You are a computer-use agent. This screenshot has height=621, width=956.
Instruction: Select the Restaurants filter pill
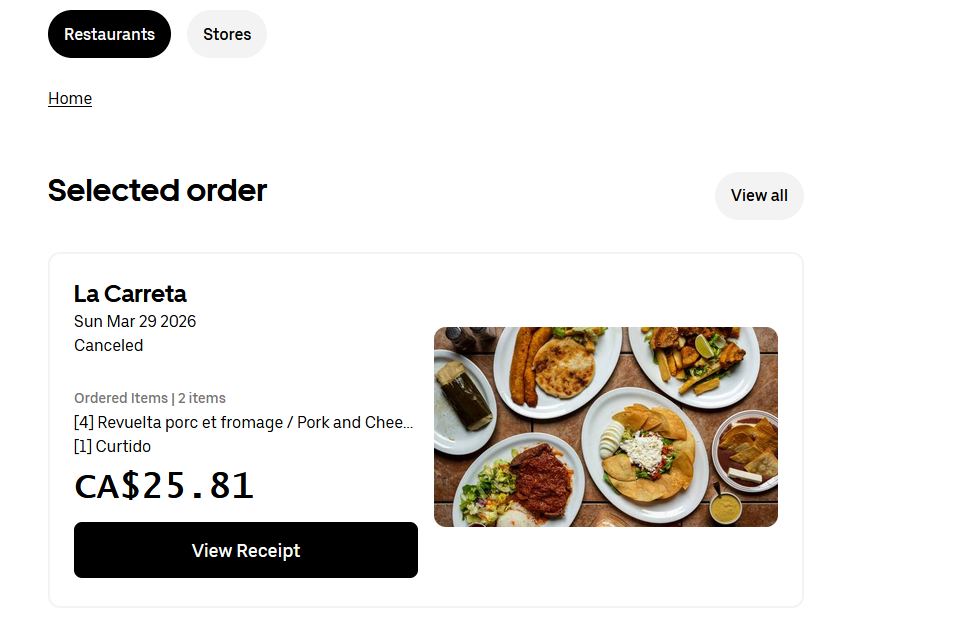click(x=109, y=33)
